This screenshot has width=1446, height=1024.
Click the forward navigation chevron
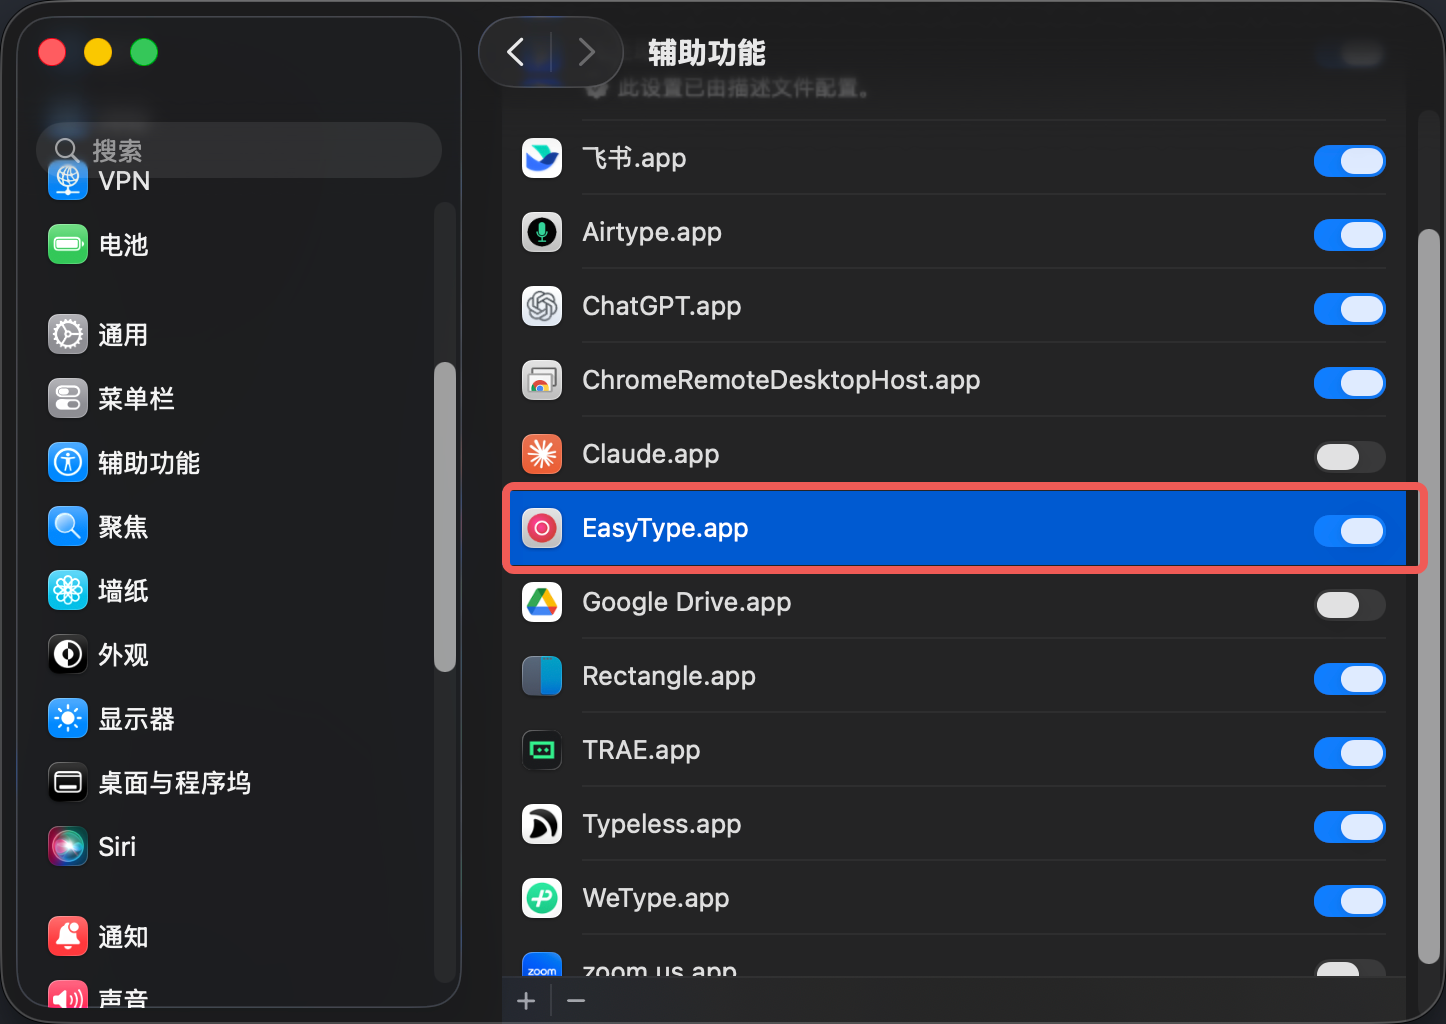click(586, 52)
